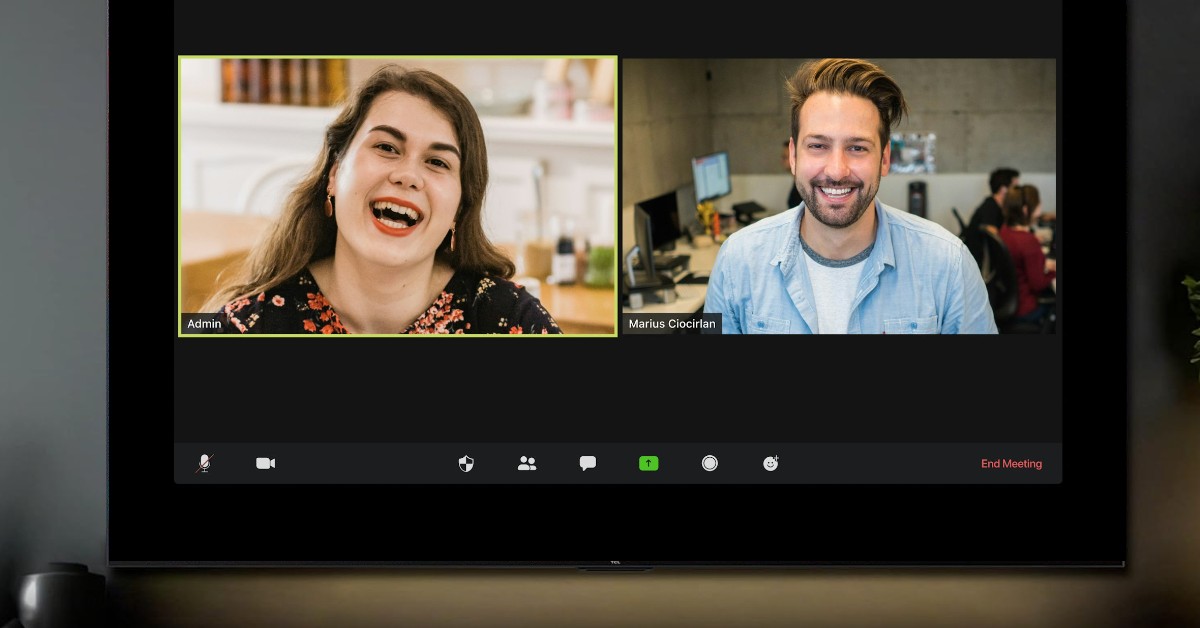1200x628 pixels.
Task: Select the Admin video tile
Action: tap(398, 196)
